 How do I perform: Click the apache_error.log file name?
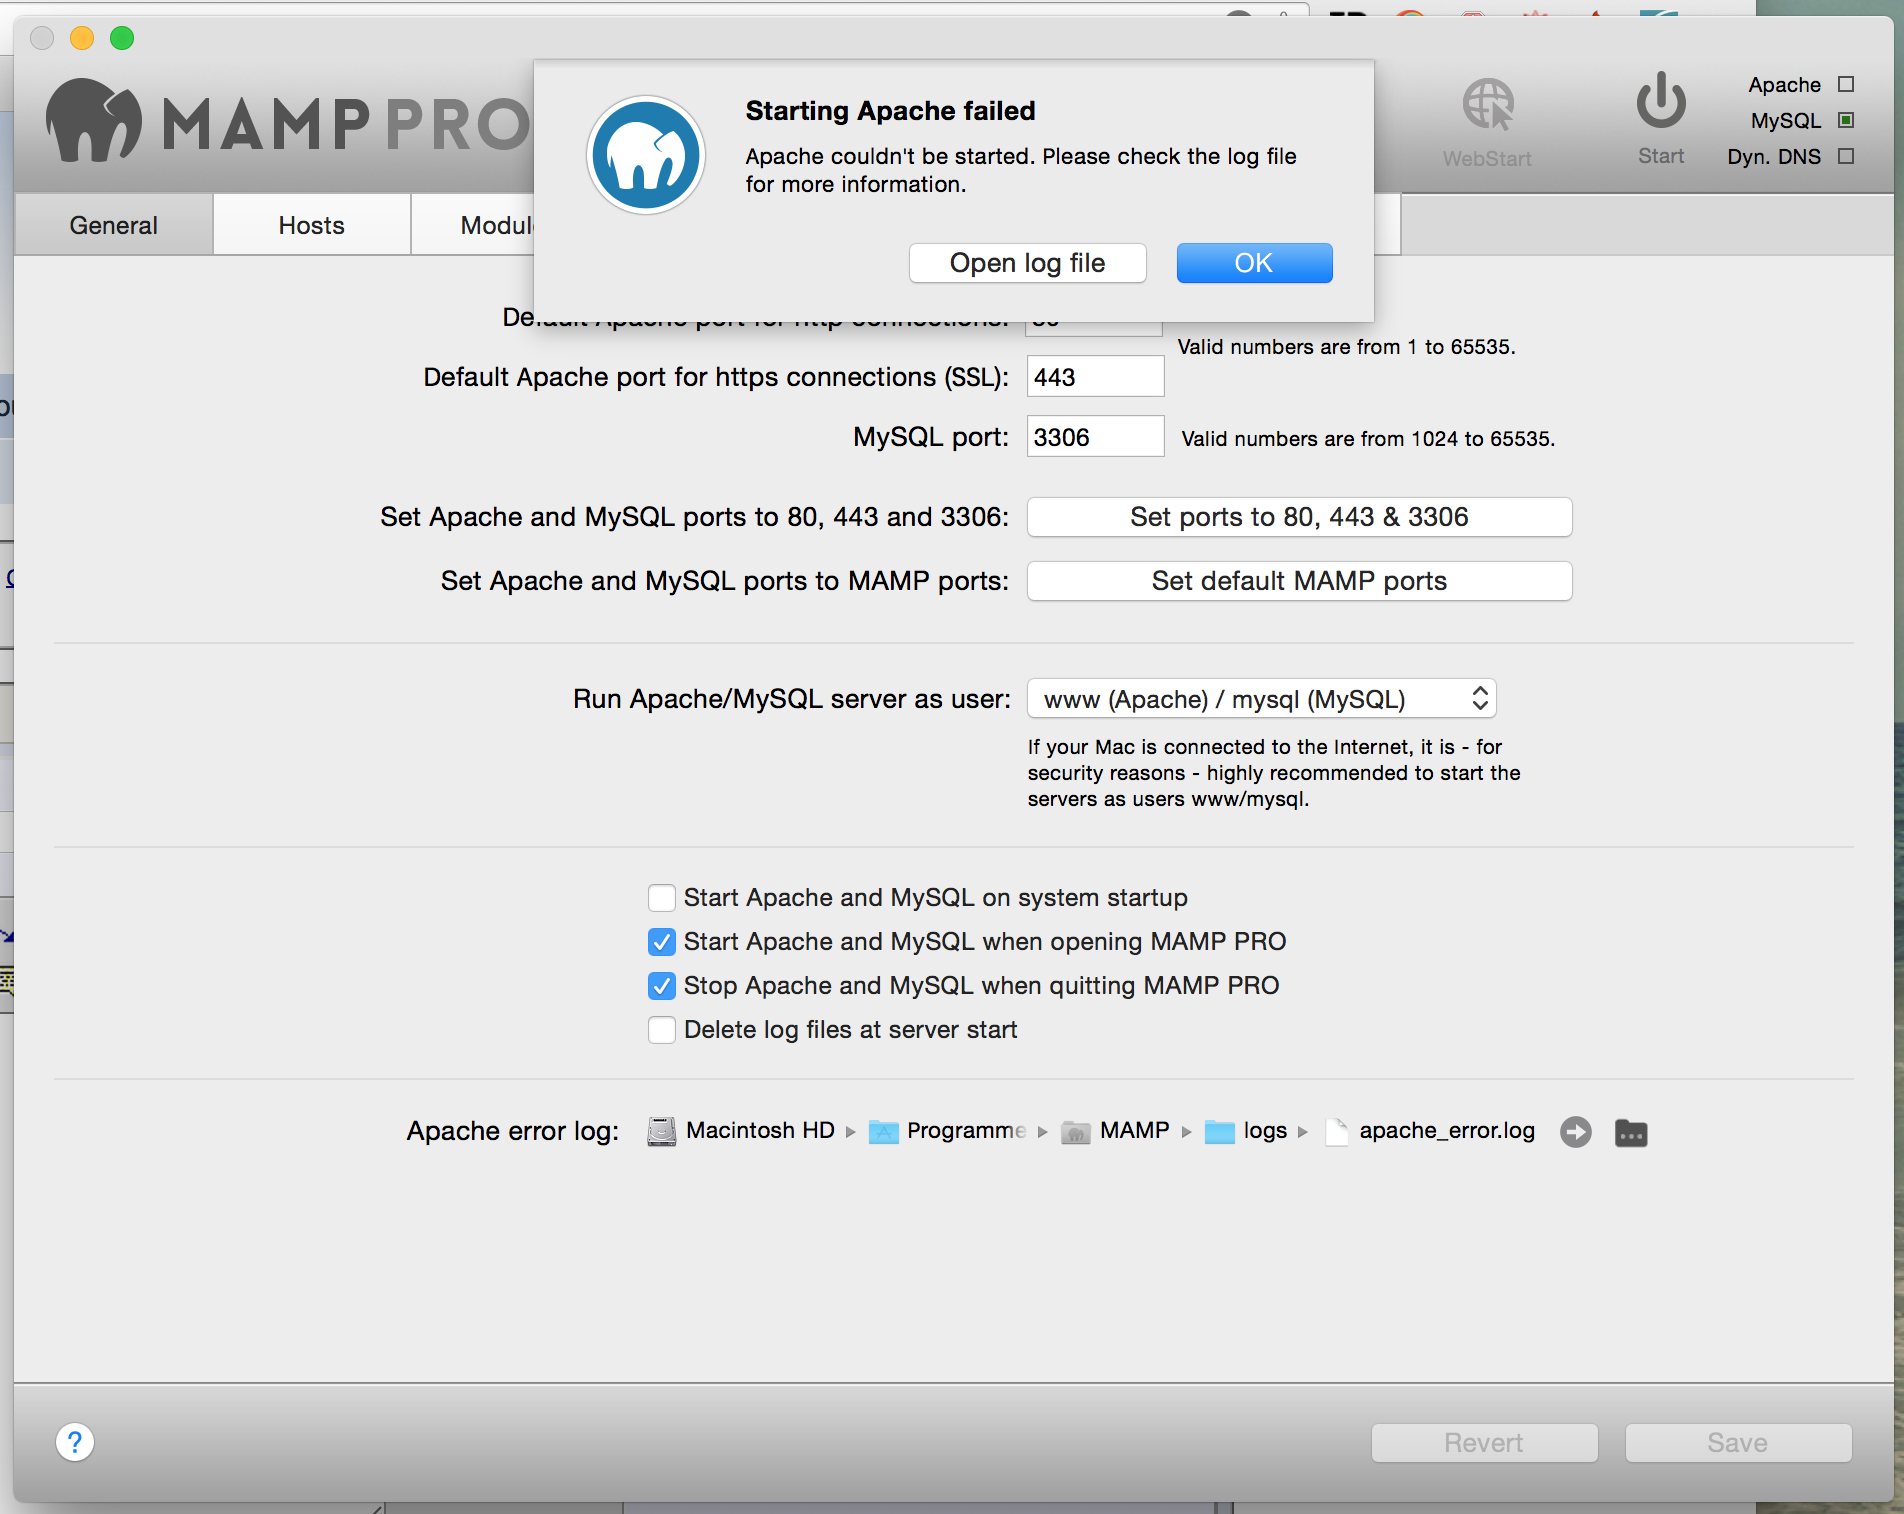pos(1447,1131)
